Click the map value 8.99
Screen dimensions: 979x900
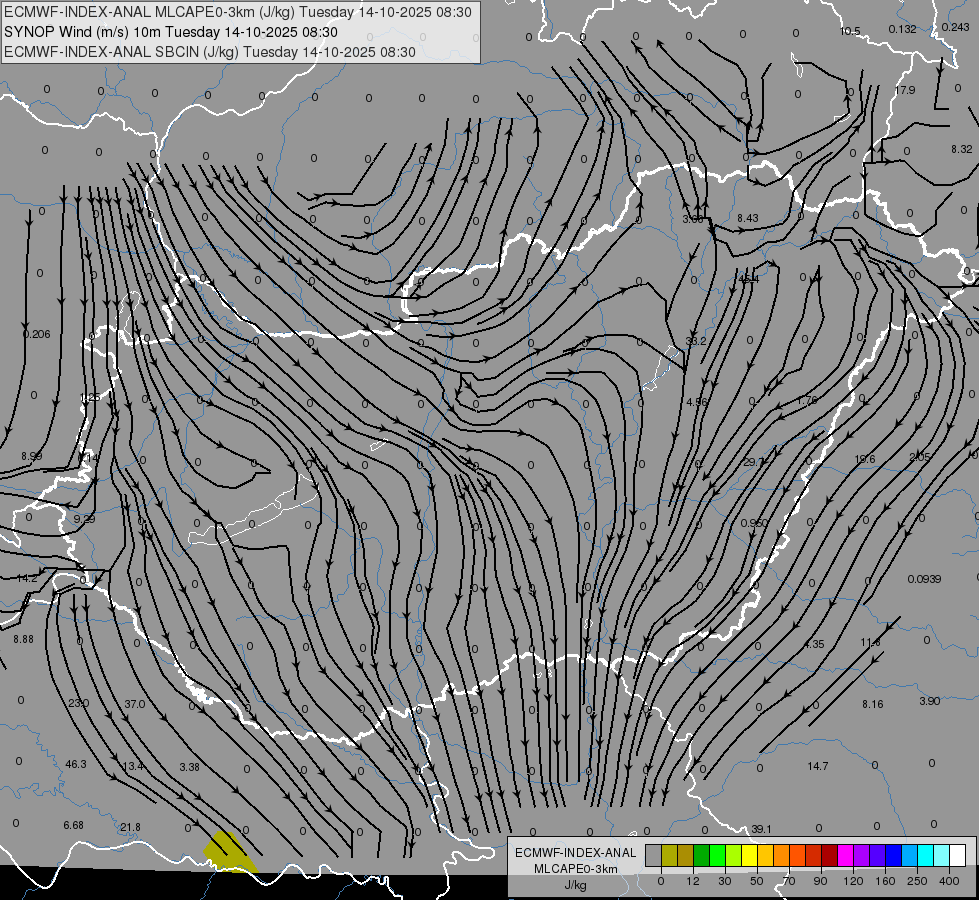tap(31, 457)
